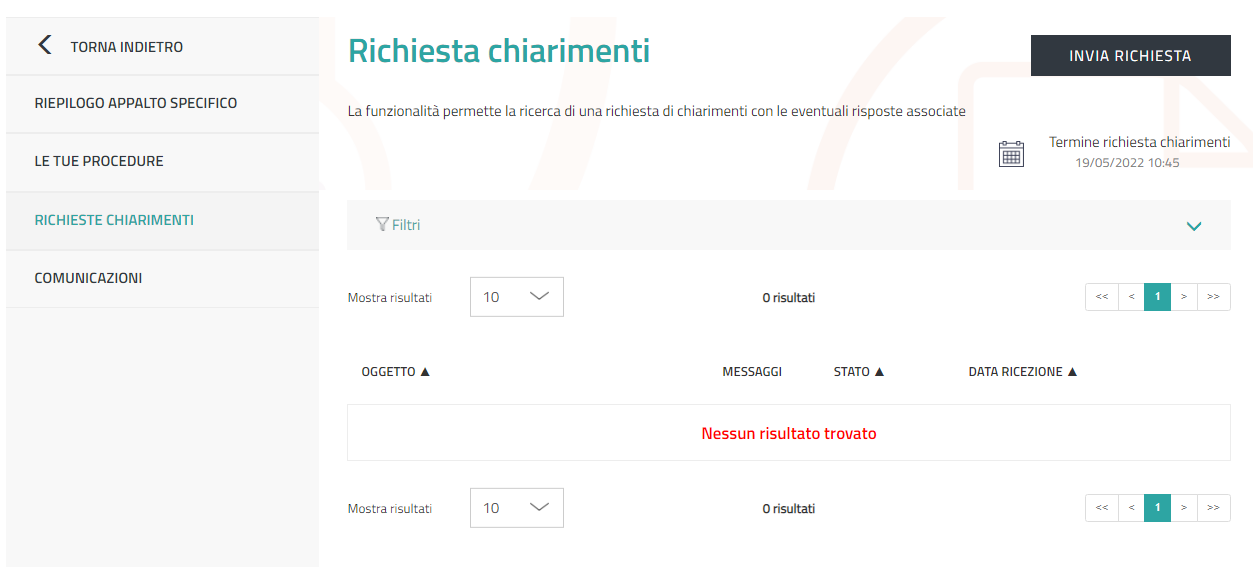Viewport: 1253px width, 567px height.
Task: Click the back arrow icon
Action: (x=44, y=45)
